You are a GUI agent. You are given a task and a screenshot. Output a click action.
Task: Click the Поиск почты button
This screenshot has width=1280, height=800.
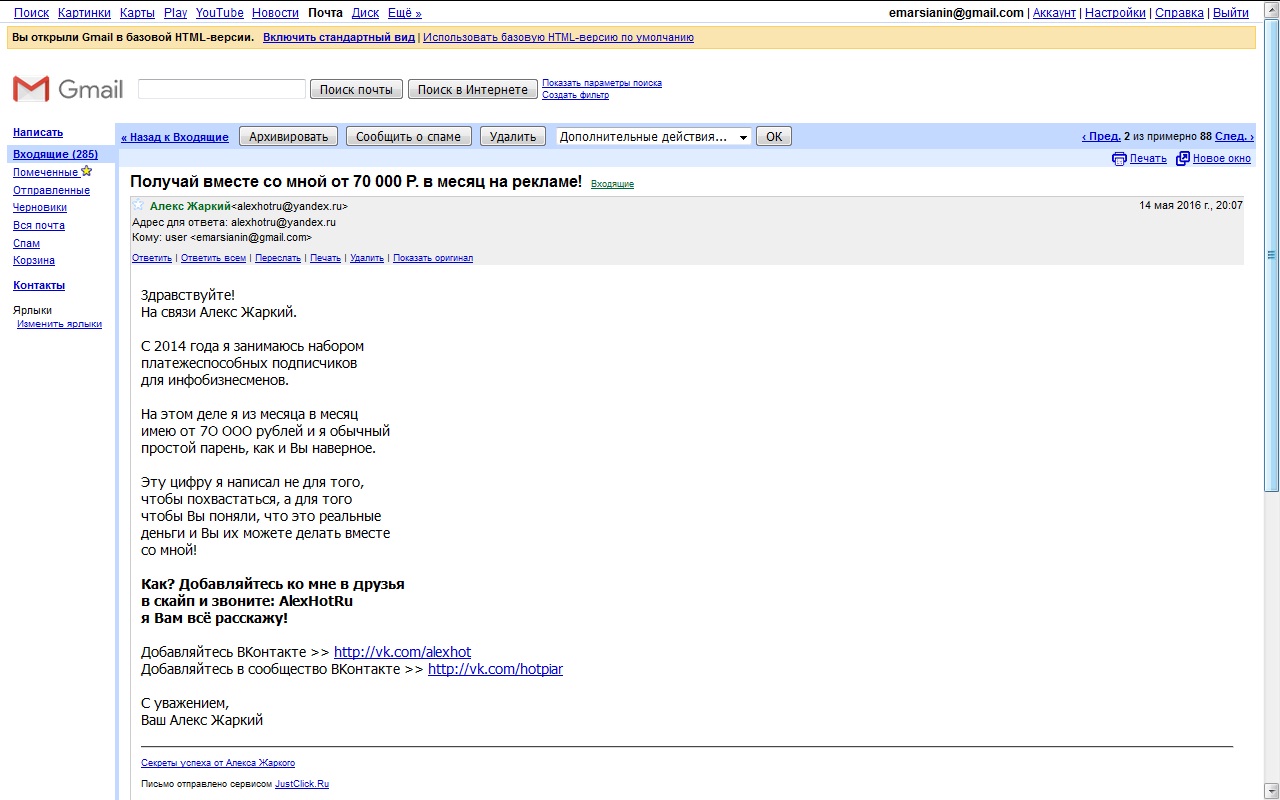coord(356,89)
